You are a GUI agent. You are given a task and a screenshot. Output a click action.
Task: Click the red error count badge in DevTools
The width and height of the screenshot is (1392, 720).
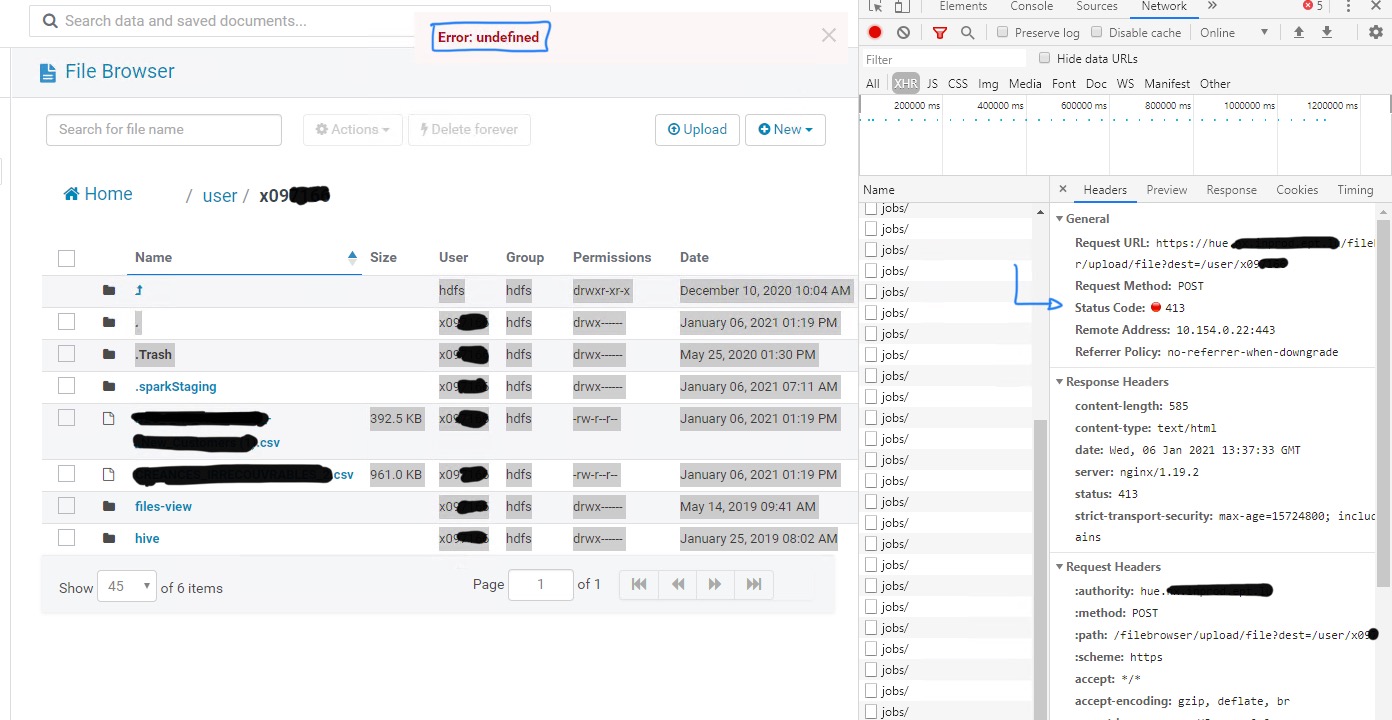click(x=1313, y=6)
